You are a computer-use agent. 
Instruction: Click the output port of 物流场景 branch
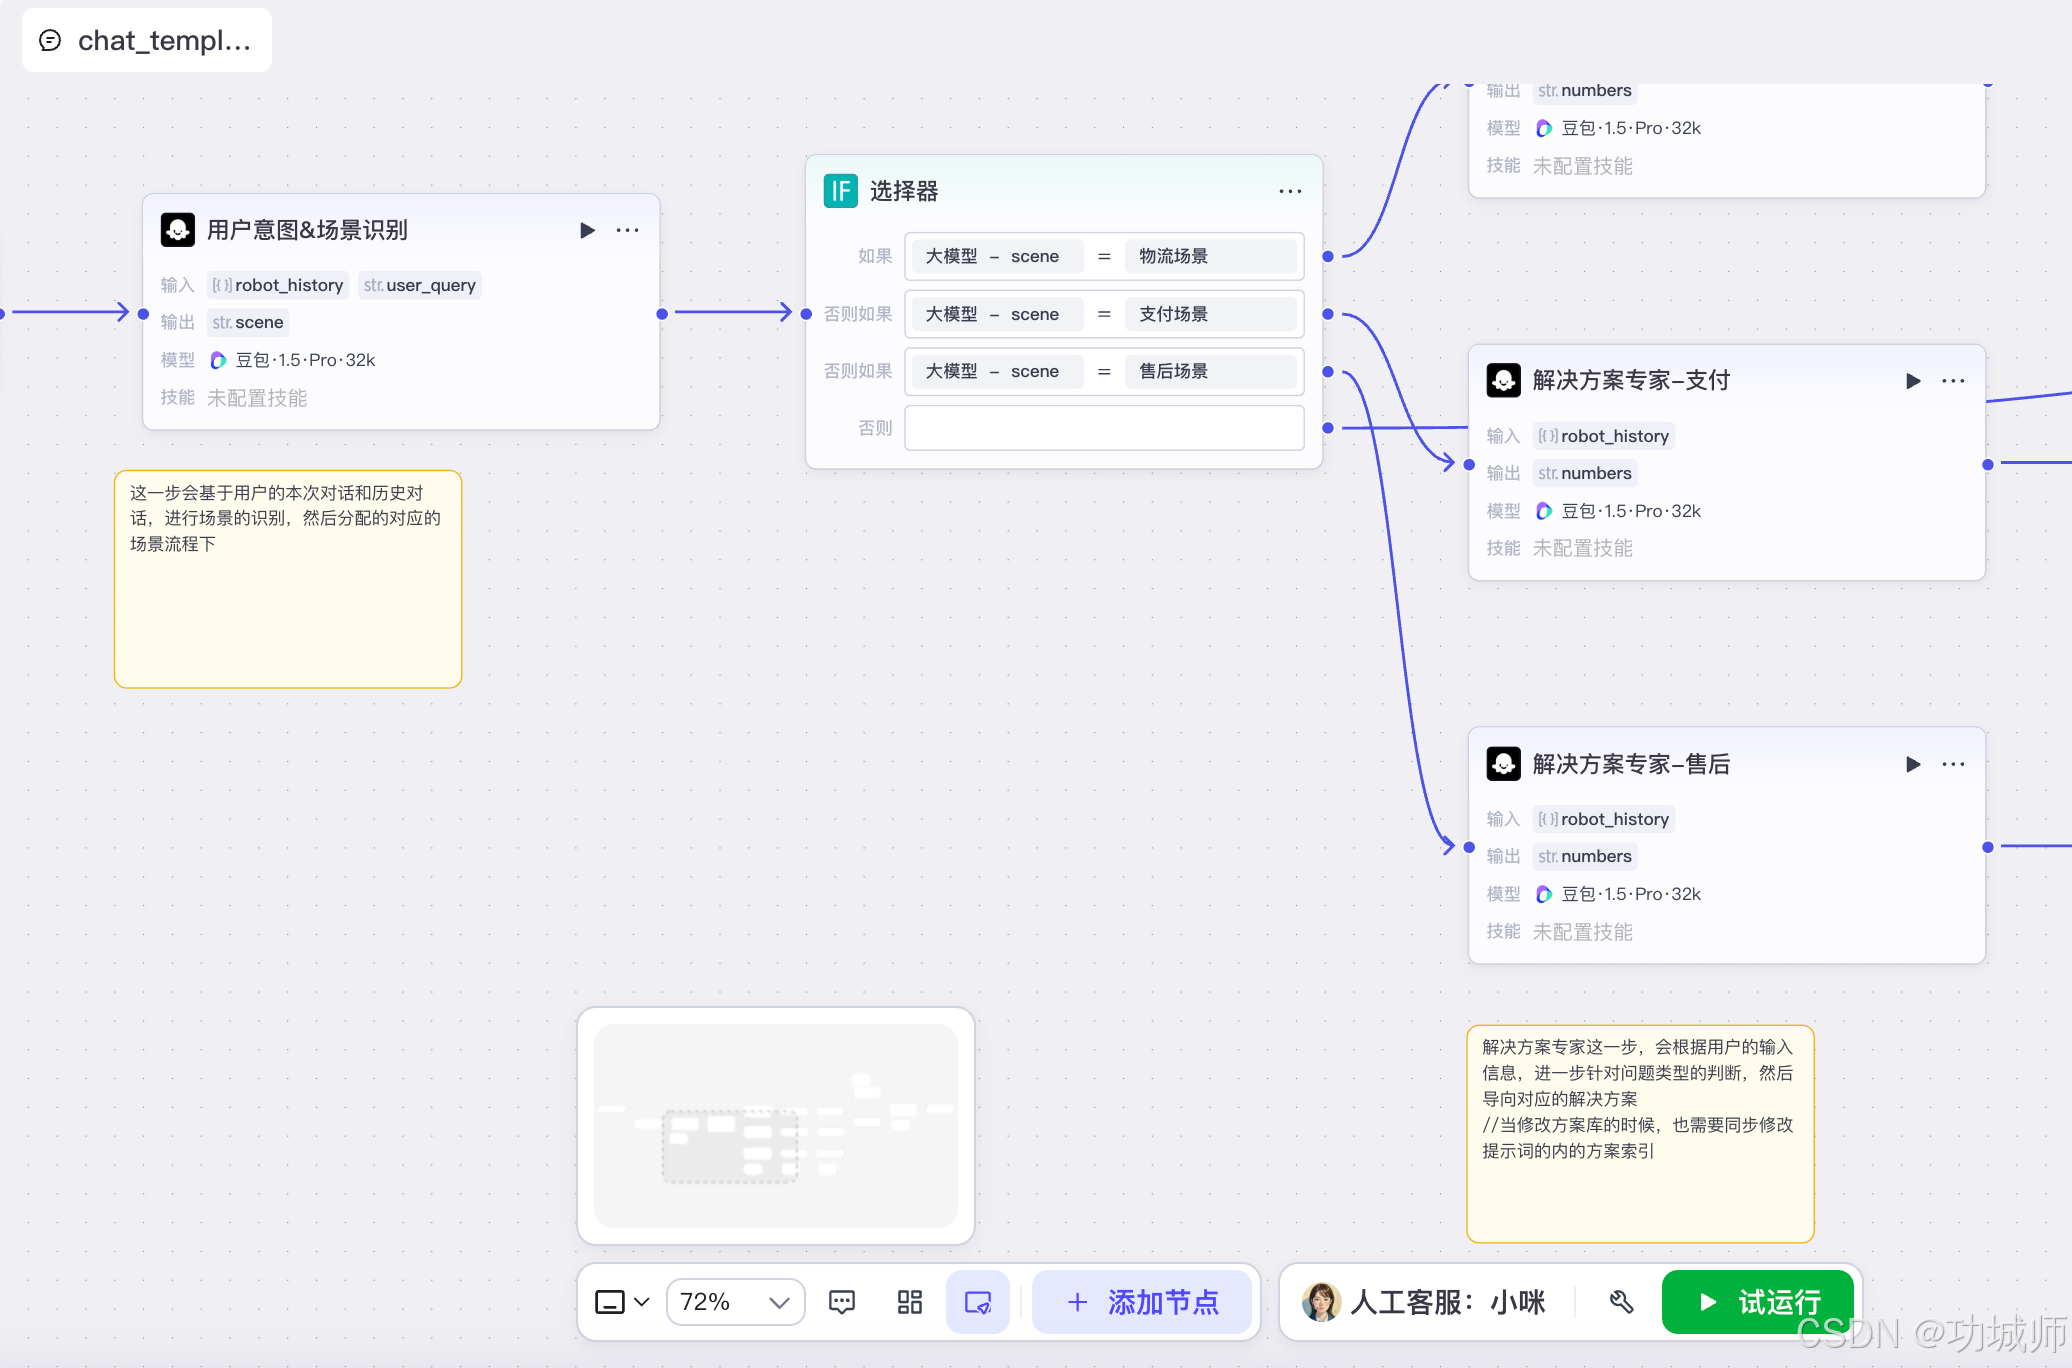click(1328, 257)
